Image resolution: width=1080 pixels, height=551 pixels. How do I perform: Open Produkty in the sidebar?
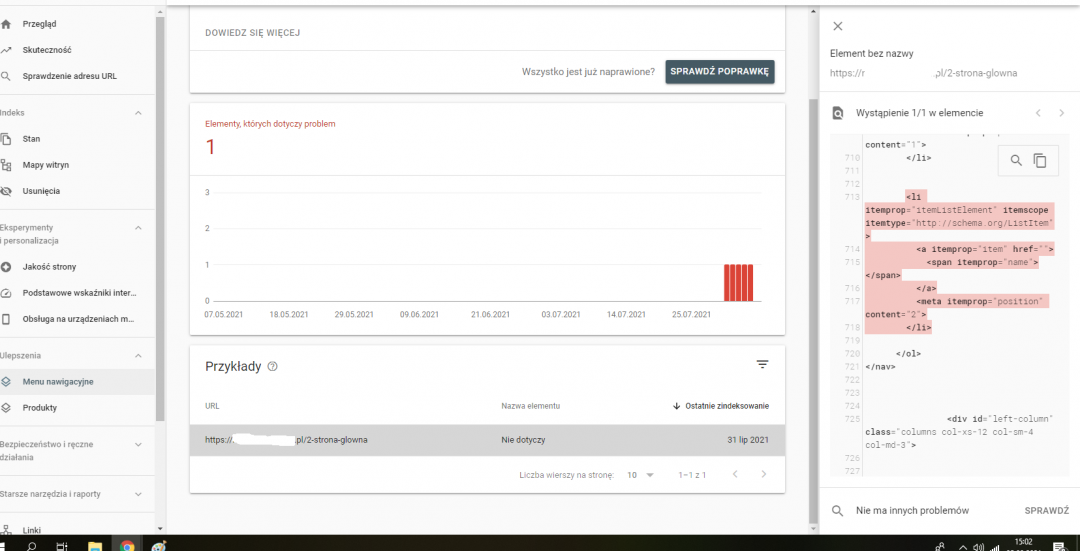point(40,408)
